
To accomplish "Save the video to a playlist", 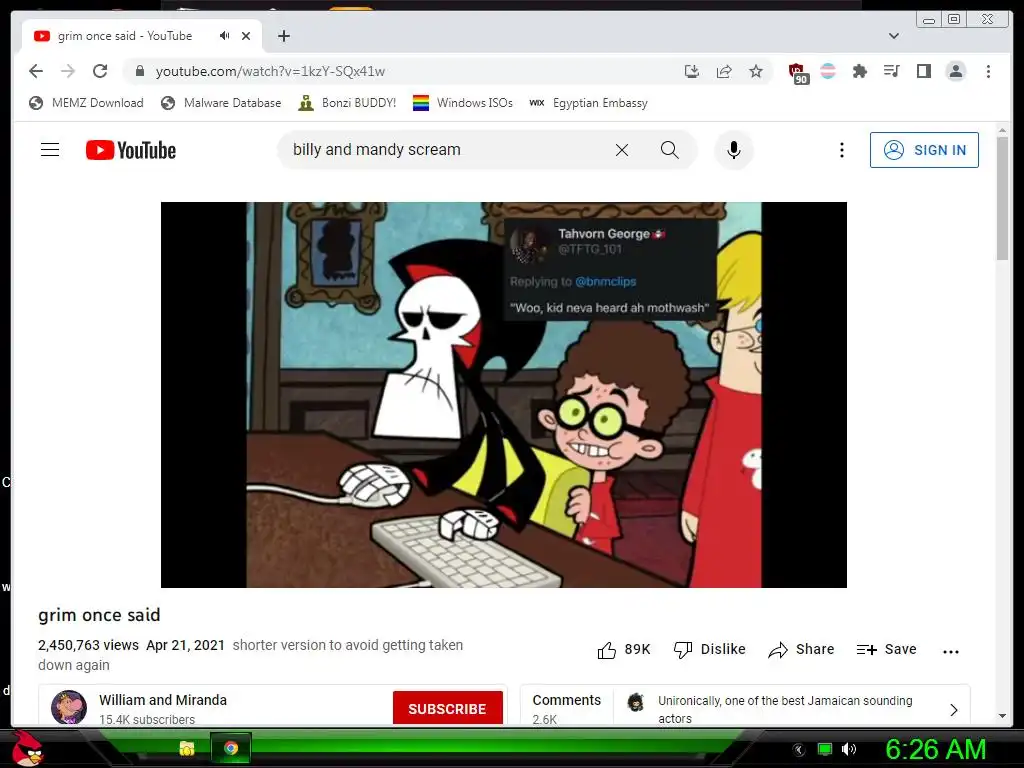I will [886, 650].
